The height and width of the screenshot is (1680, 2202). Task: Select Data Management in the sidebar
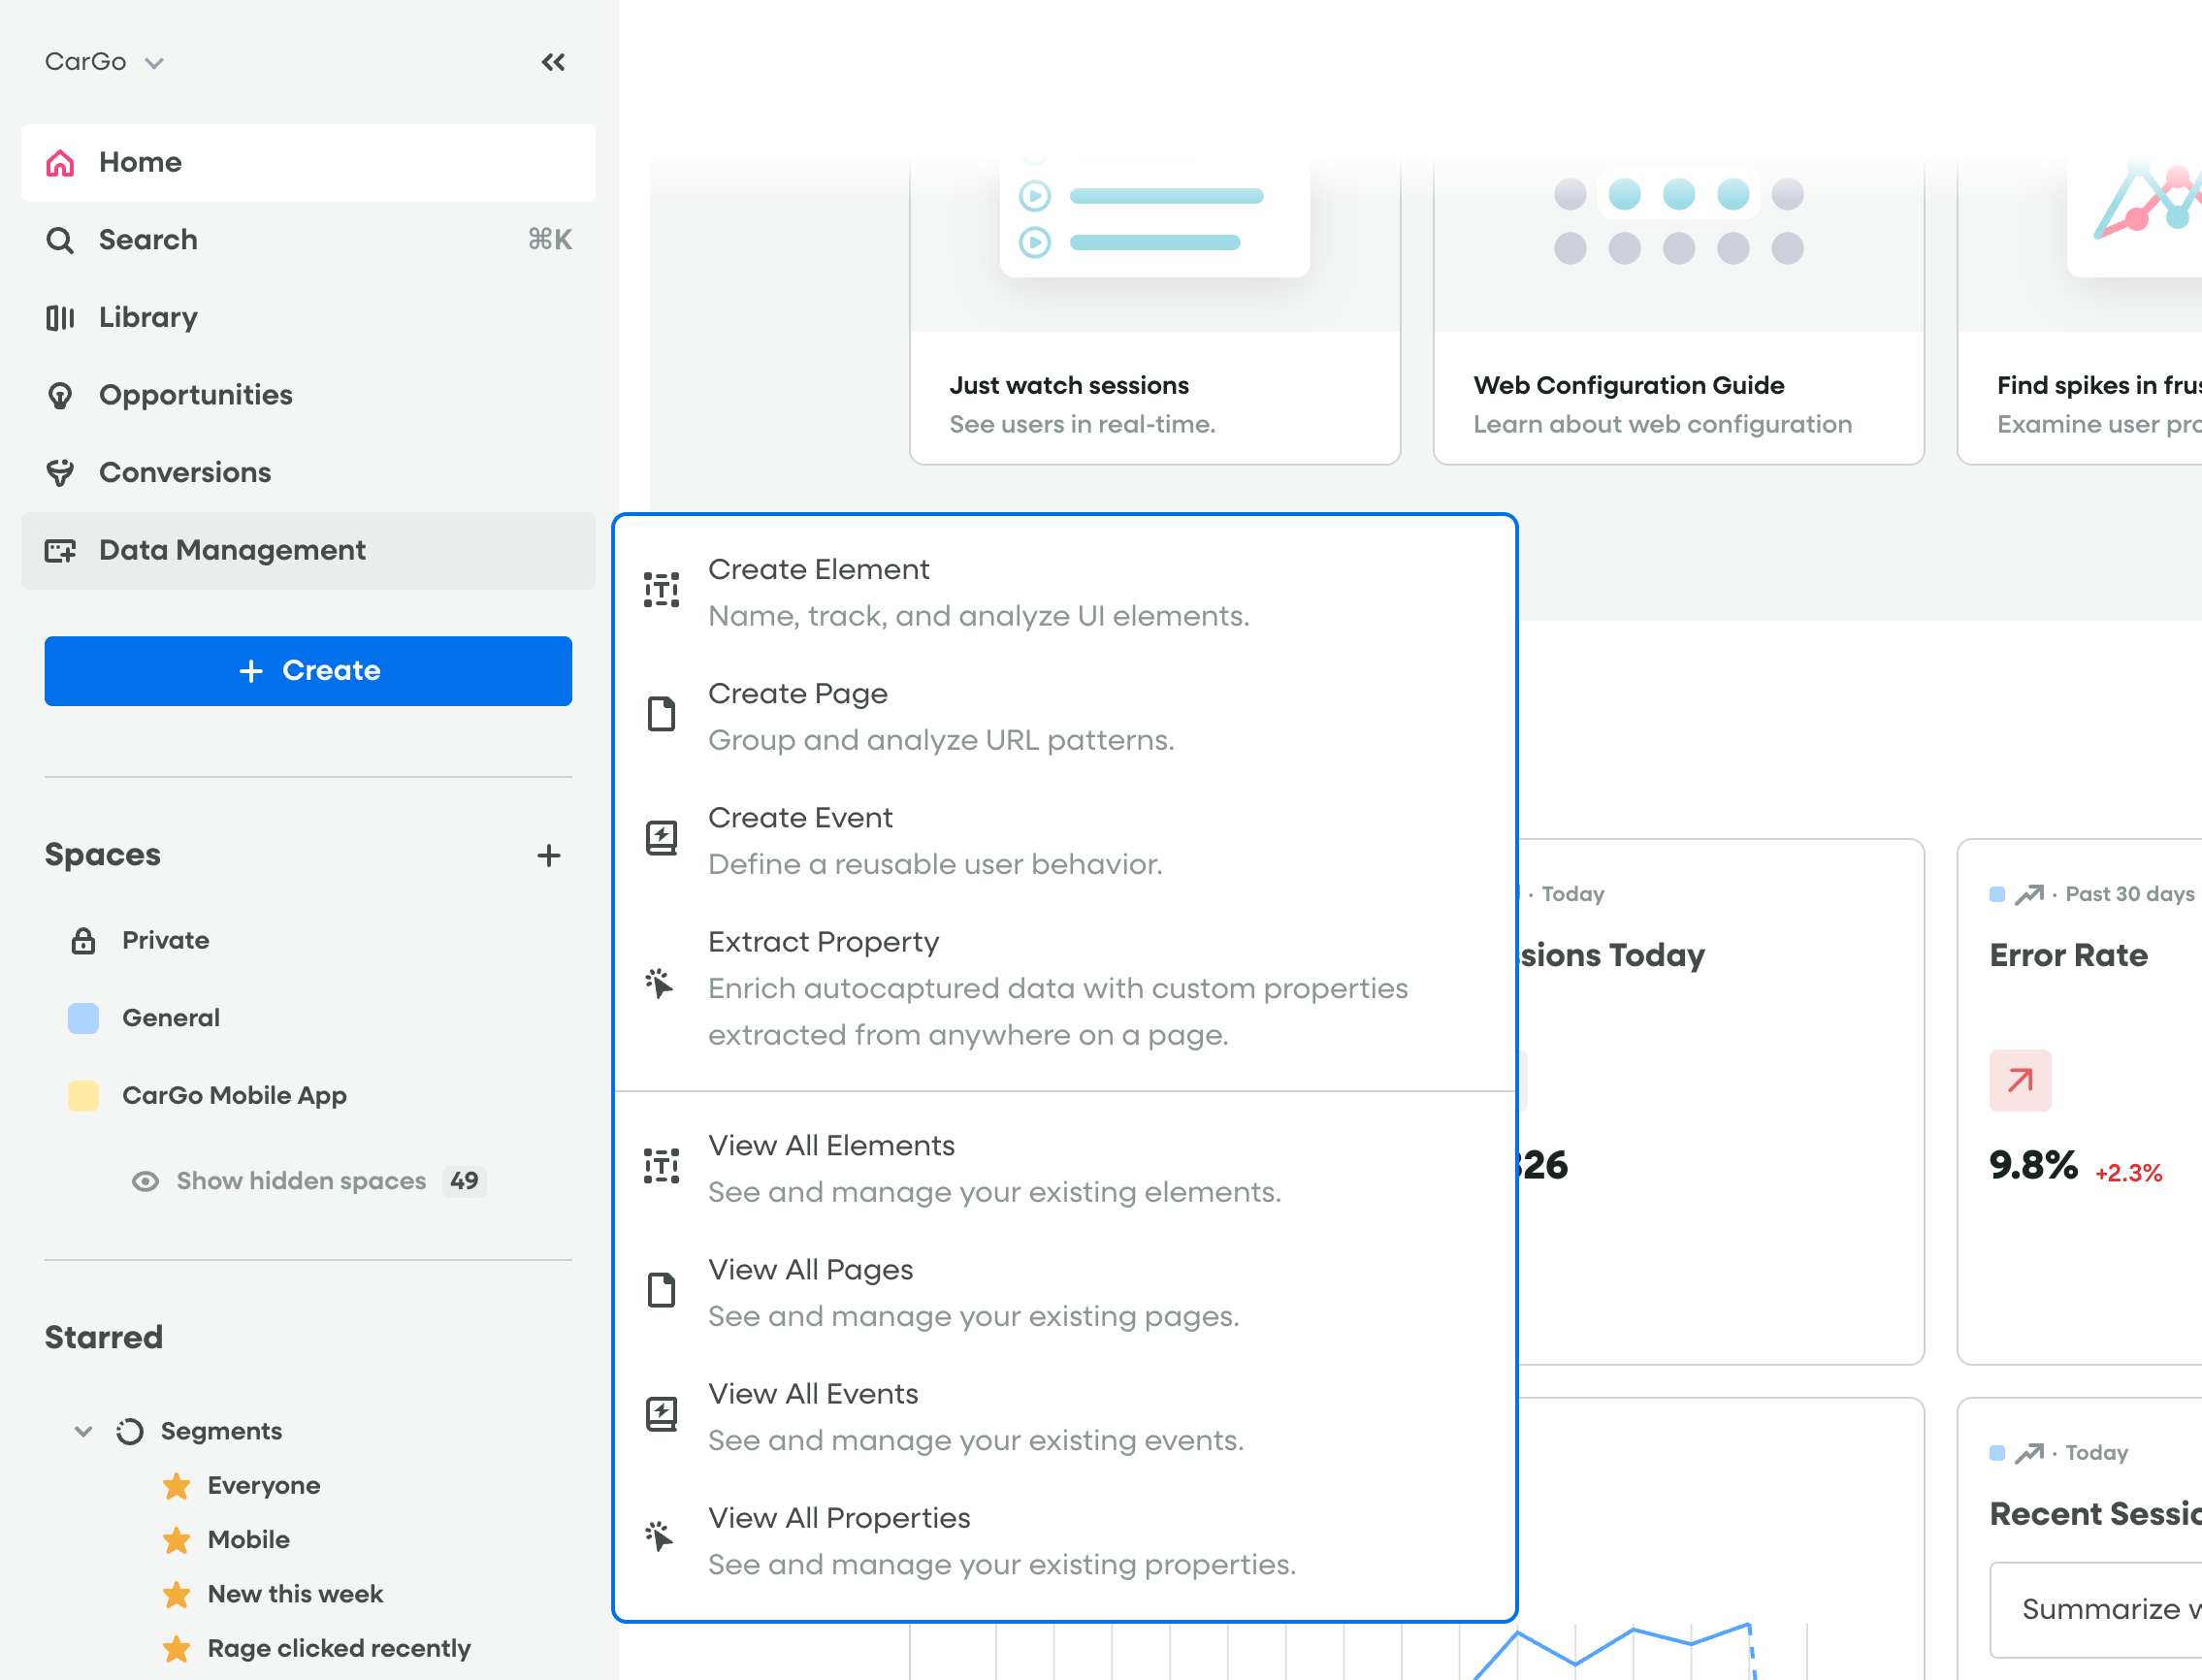tap(231, 550)
